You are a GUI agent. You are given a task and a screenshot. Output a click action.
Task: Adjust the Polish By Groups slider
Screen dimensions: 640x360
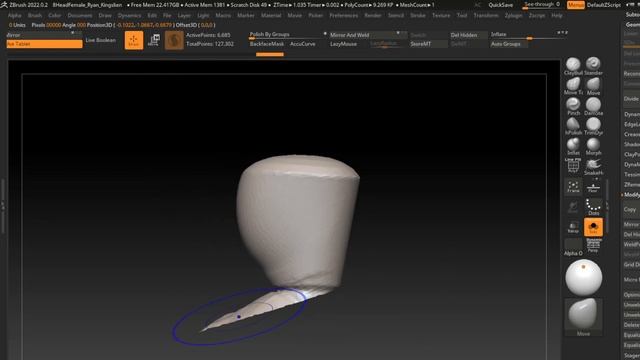click(287, 35)
